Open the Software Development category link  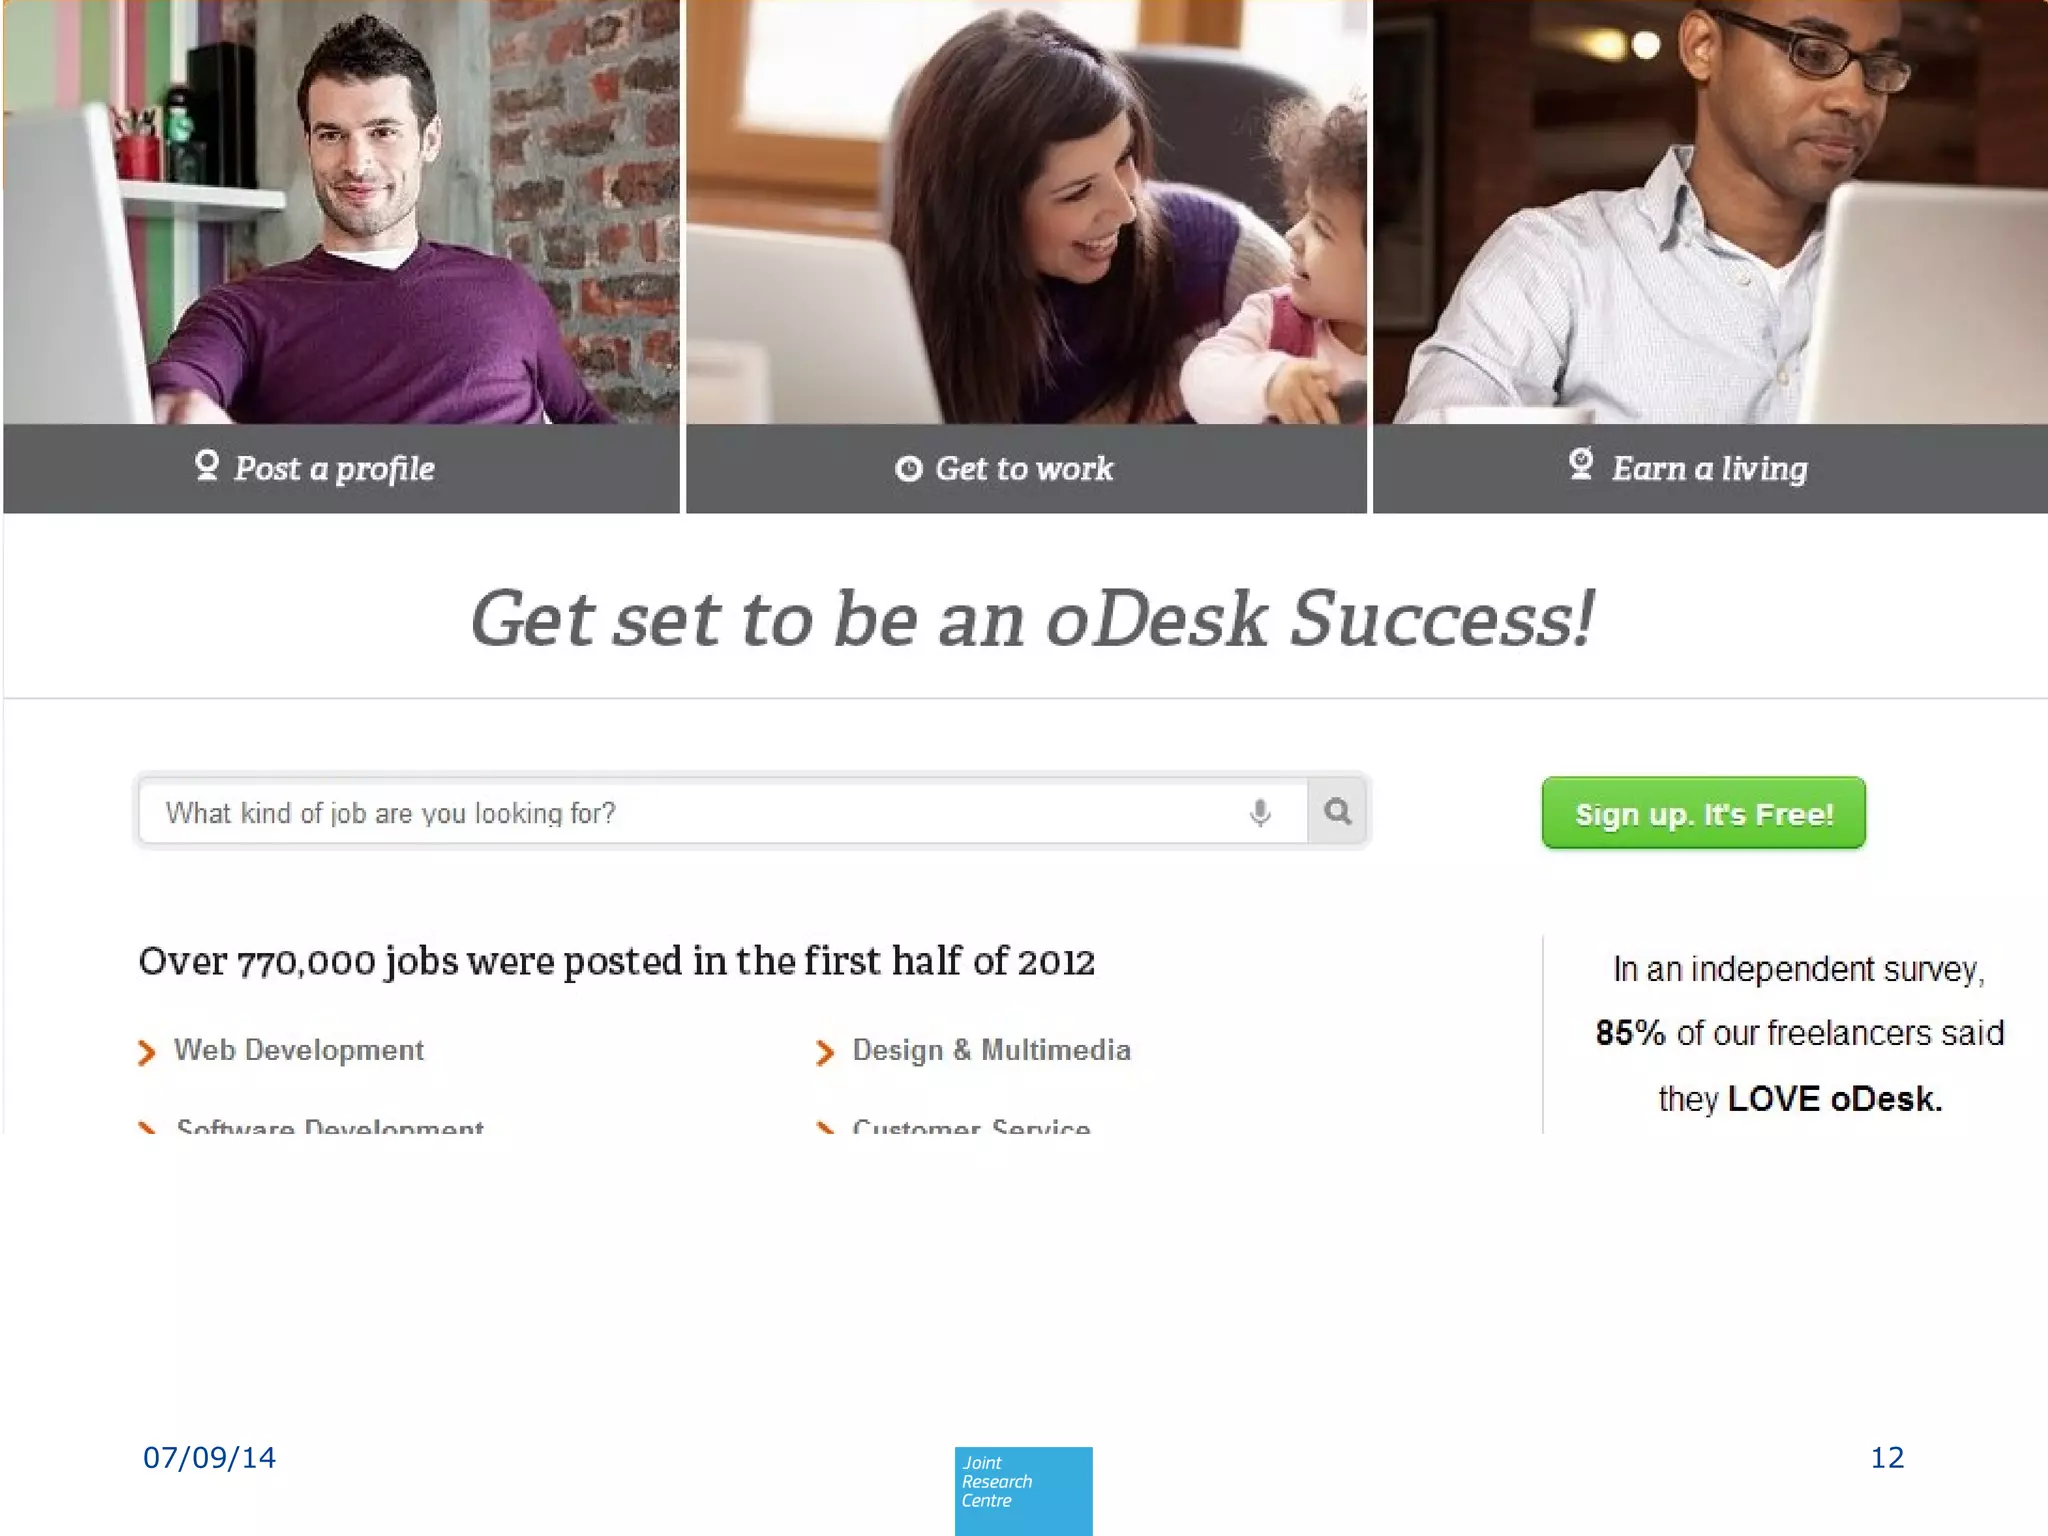coord(330,1125)
